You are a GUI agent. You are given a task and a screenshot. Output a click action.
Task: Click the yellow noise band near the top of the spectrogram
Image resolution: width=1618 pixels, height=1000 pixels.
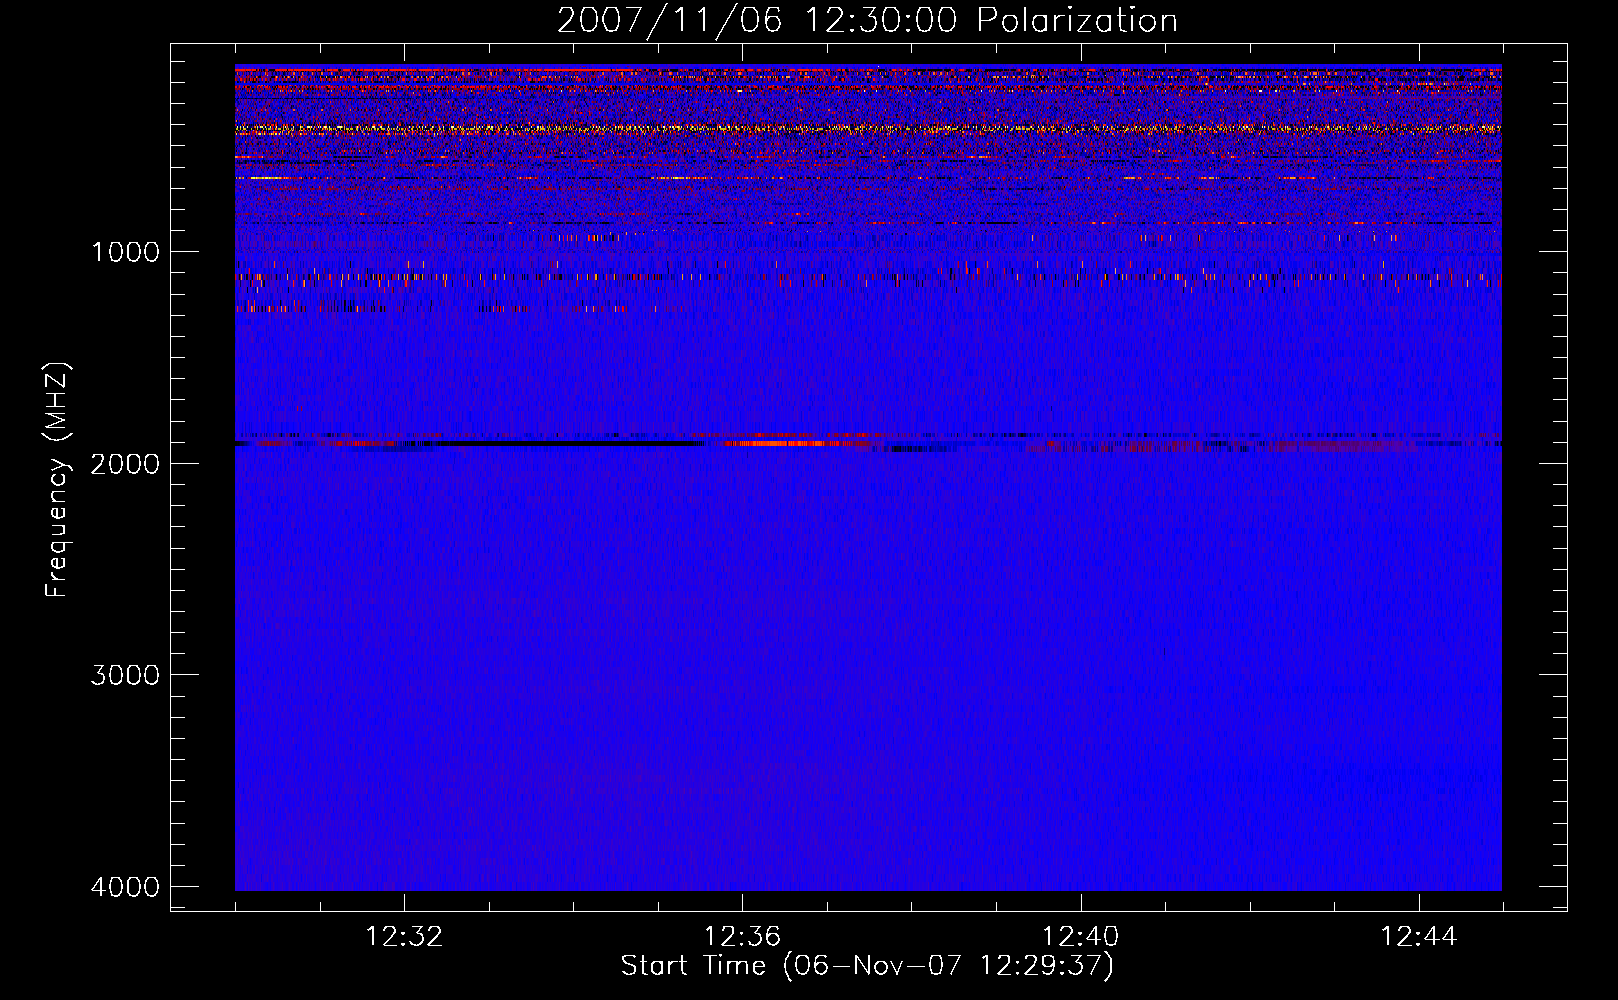pos(868,129)
